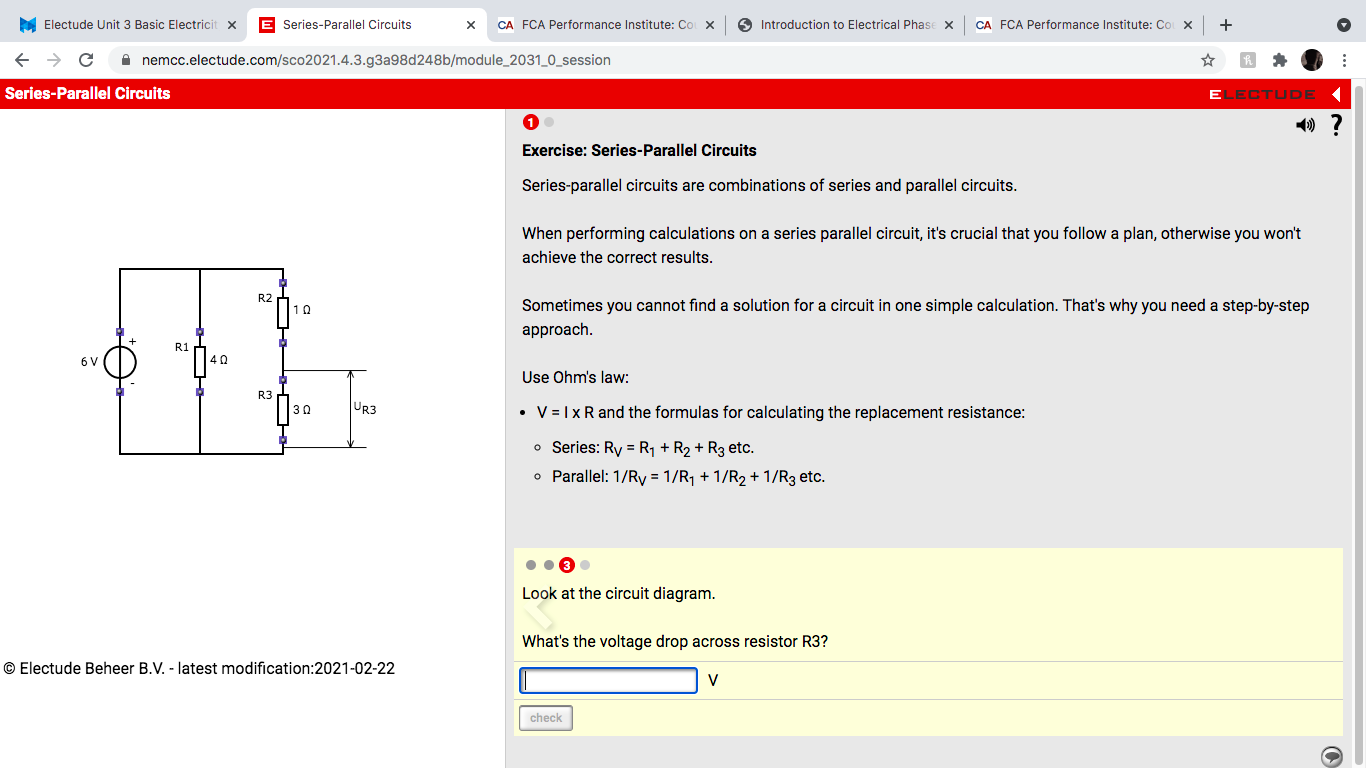View site security info via lock icon

pos(126,60)
